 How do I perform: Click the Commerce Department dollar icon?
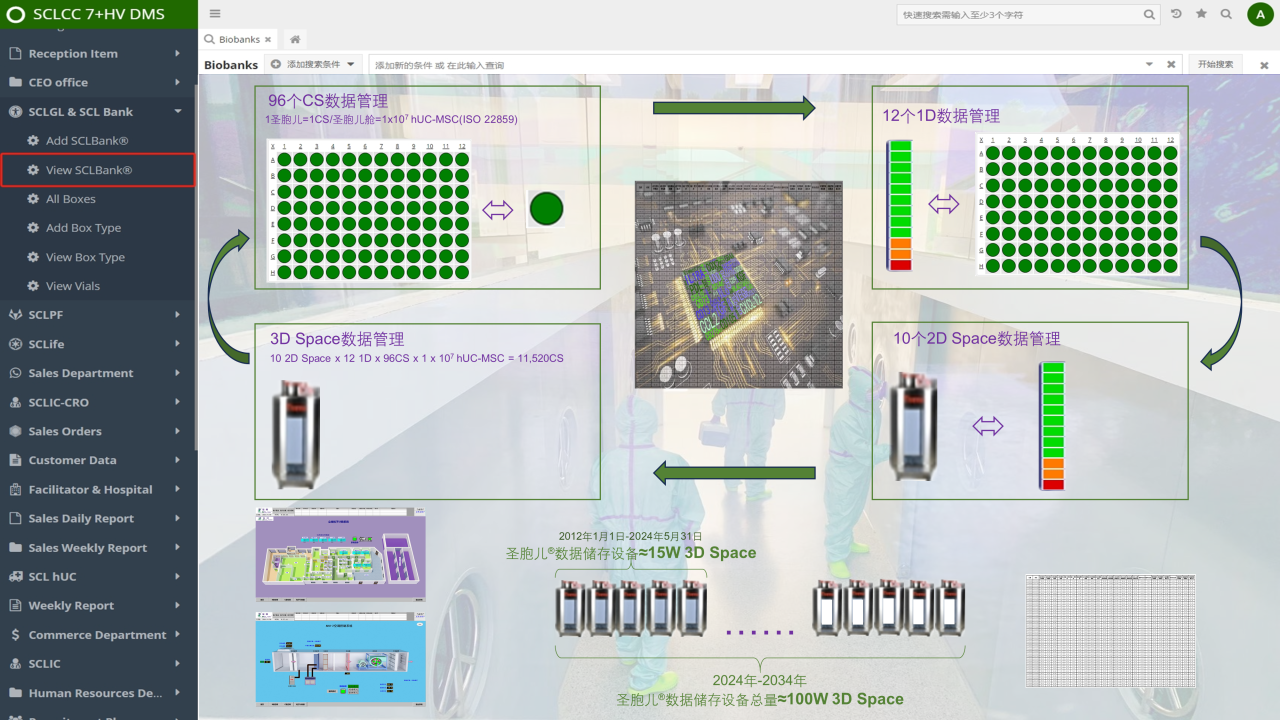tap(15, 635)
